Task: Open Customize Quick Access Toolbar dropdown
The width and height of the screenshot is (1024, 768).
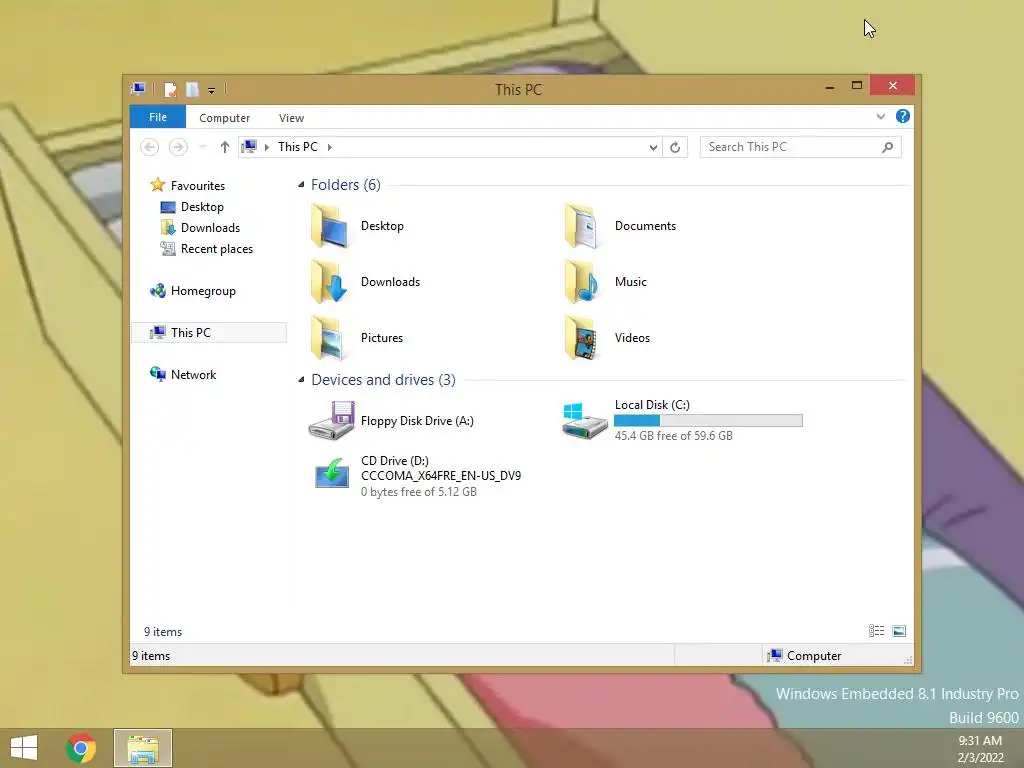Action: [x=212, y=90]
